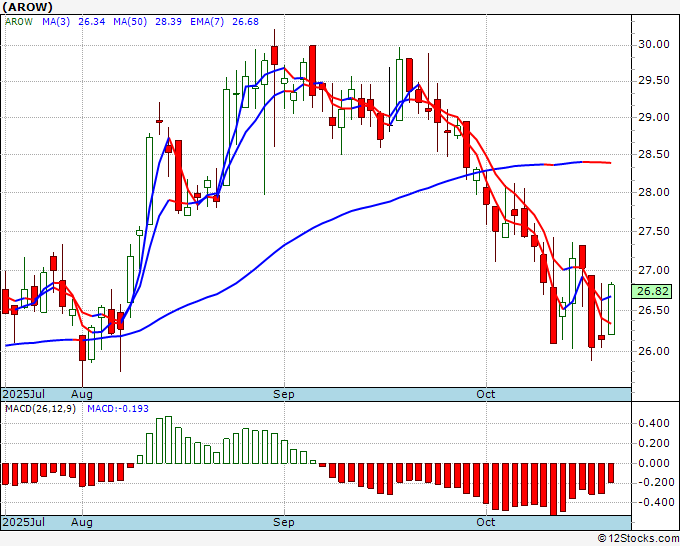Click the 26.00 price axis label
The height and width of the screenshot is (546, 680).
pos(654,351)
